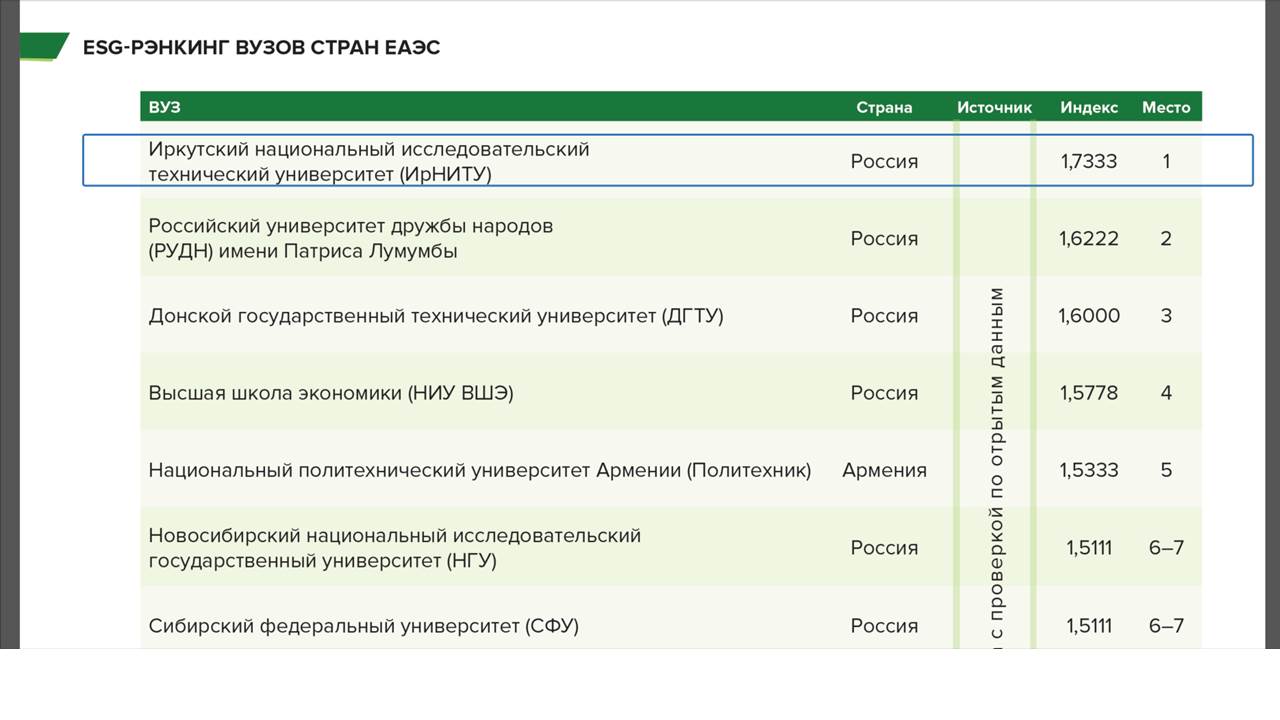Click the 'Источник' column header
Screen dimensions: 1280x720
994,107
